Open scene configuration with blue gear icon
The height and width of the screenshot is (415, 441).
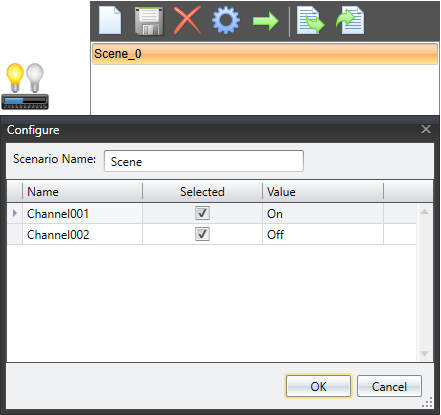pos(226,21)
